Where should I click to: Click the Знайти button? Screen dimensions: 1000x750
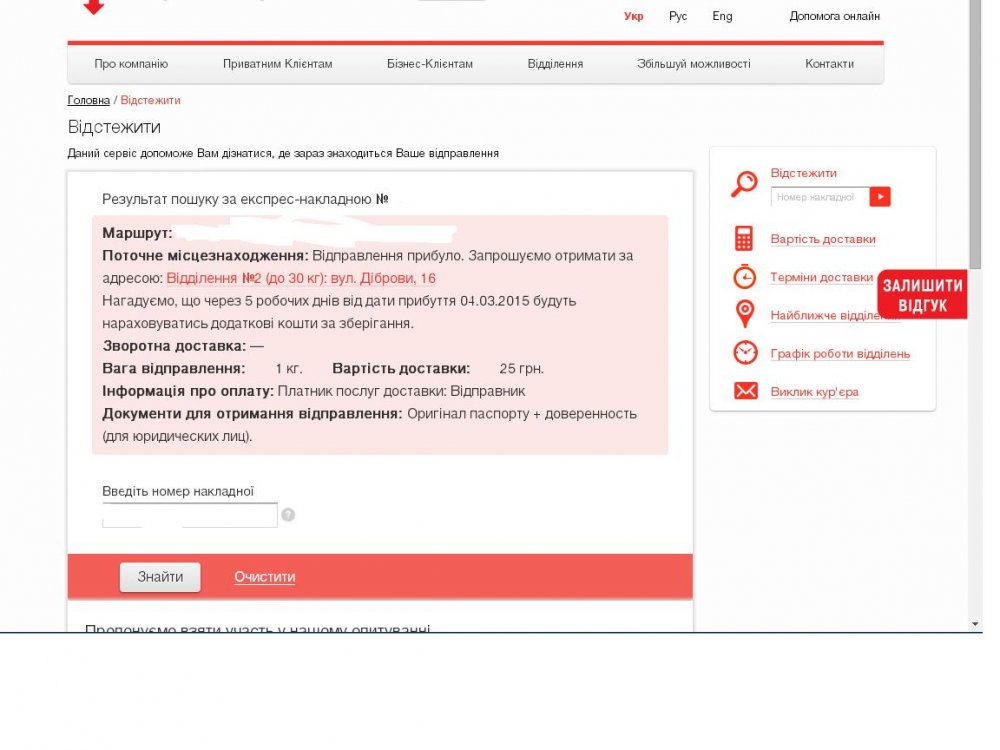(160, 577)
